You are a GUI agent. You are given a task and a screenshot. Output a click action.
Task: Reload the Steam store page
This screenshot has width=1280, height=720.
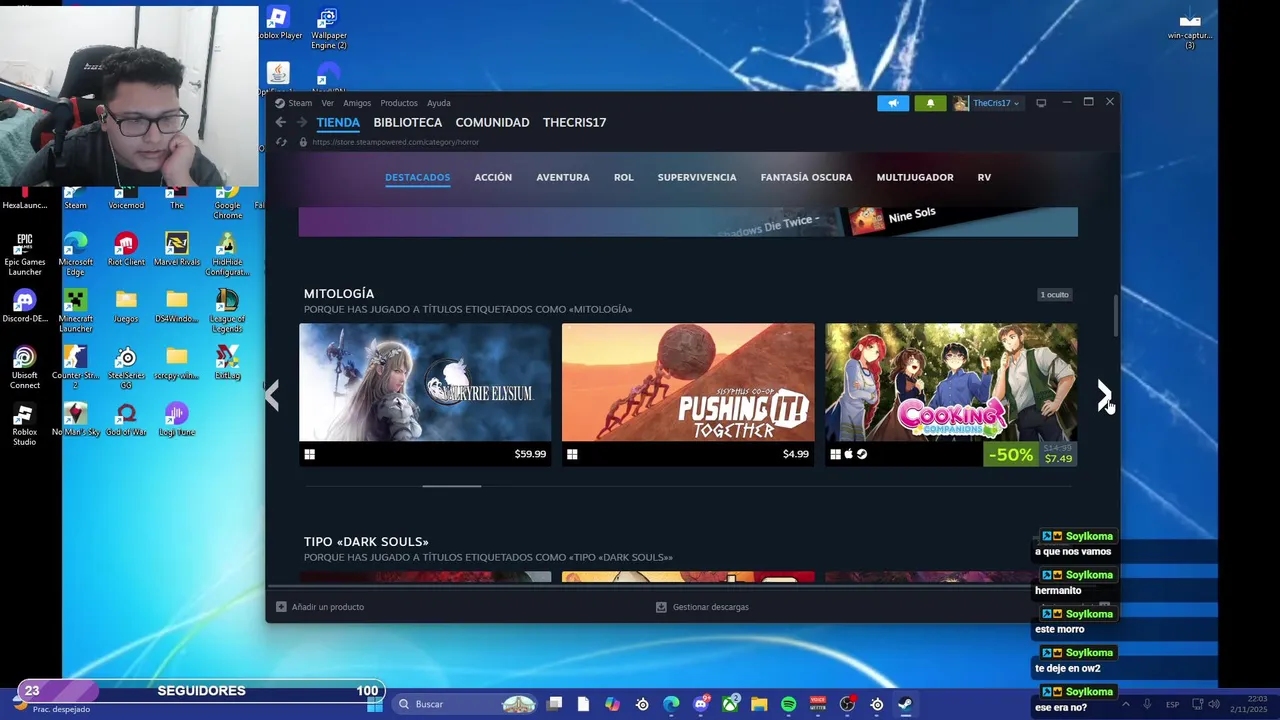[x=281, y=142]
